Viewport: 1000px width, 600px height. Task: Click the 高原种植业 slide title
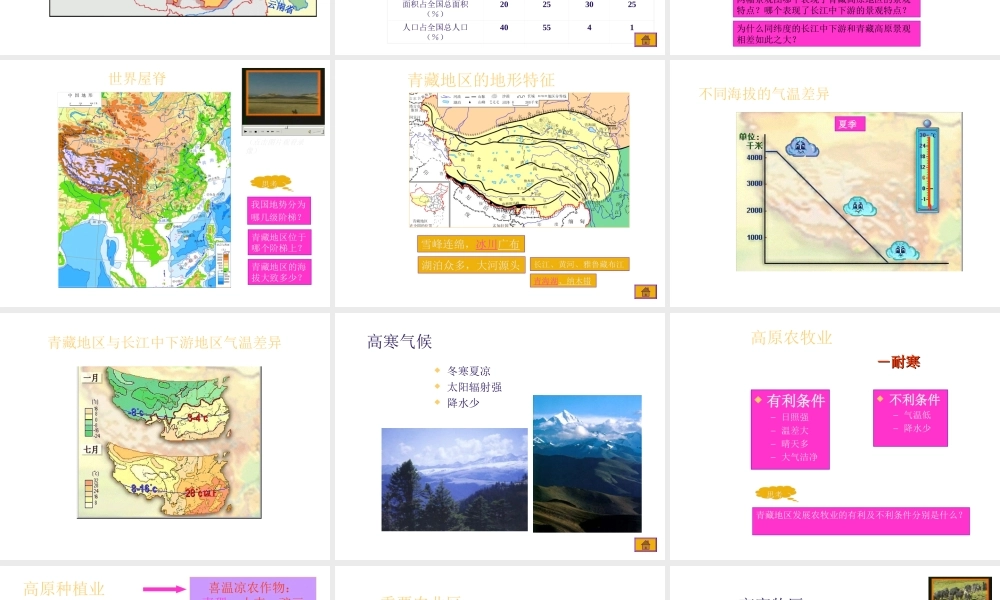tap(64, 589)
